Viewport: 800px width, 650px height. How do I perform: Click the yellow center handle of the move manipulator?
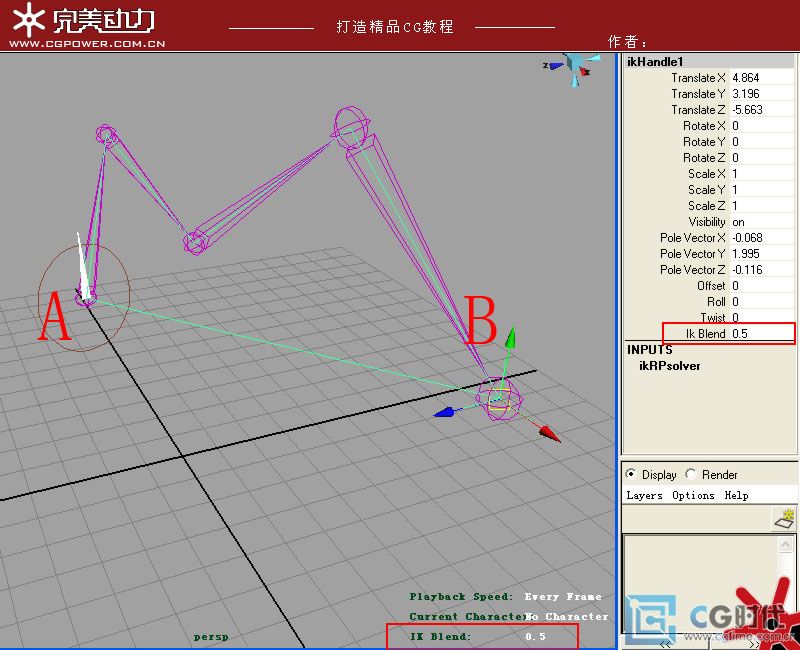[499, 398]
